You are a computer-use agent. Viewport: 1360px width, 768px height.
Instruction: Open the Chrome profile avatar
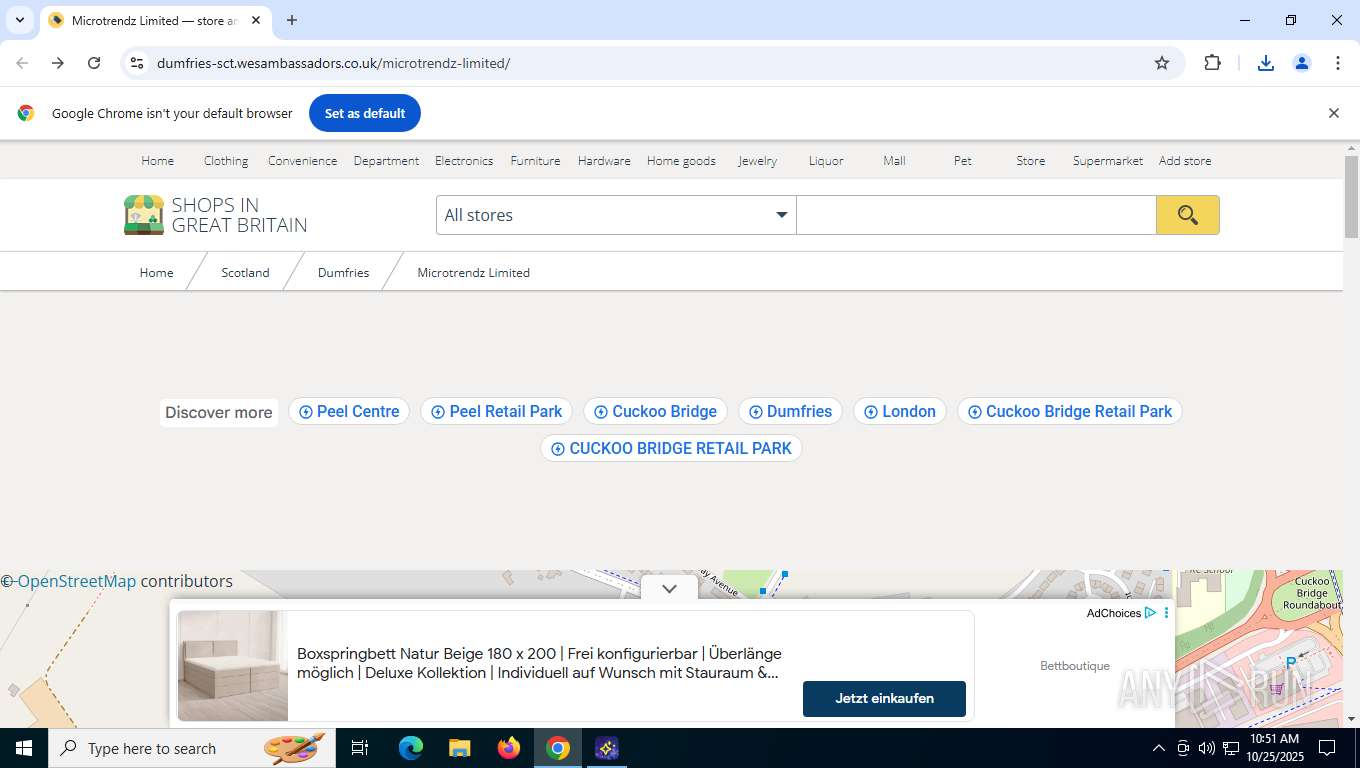click(x=1302, y=63)
